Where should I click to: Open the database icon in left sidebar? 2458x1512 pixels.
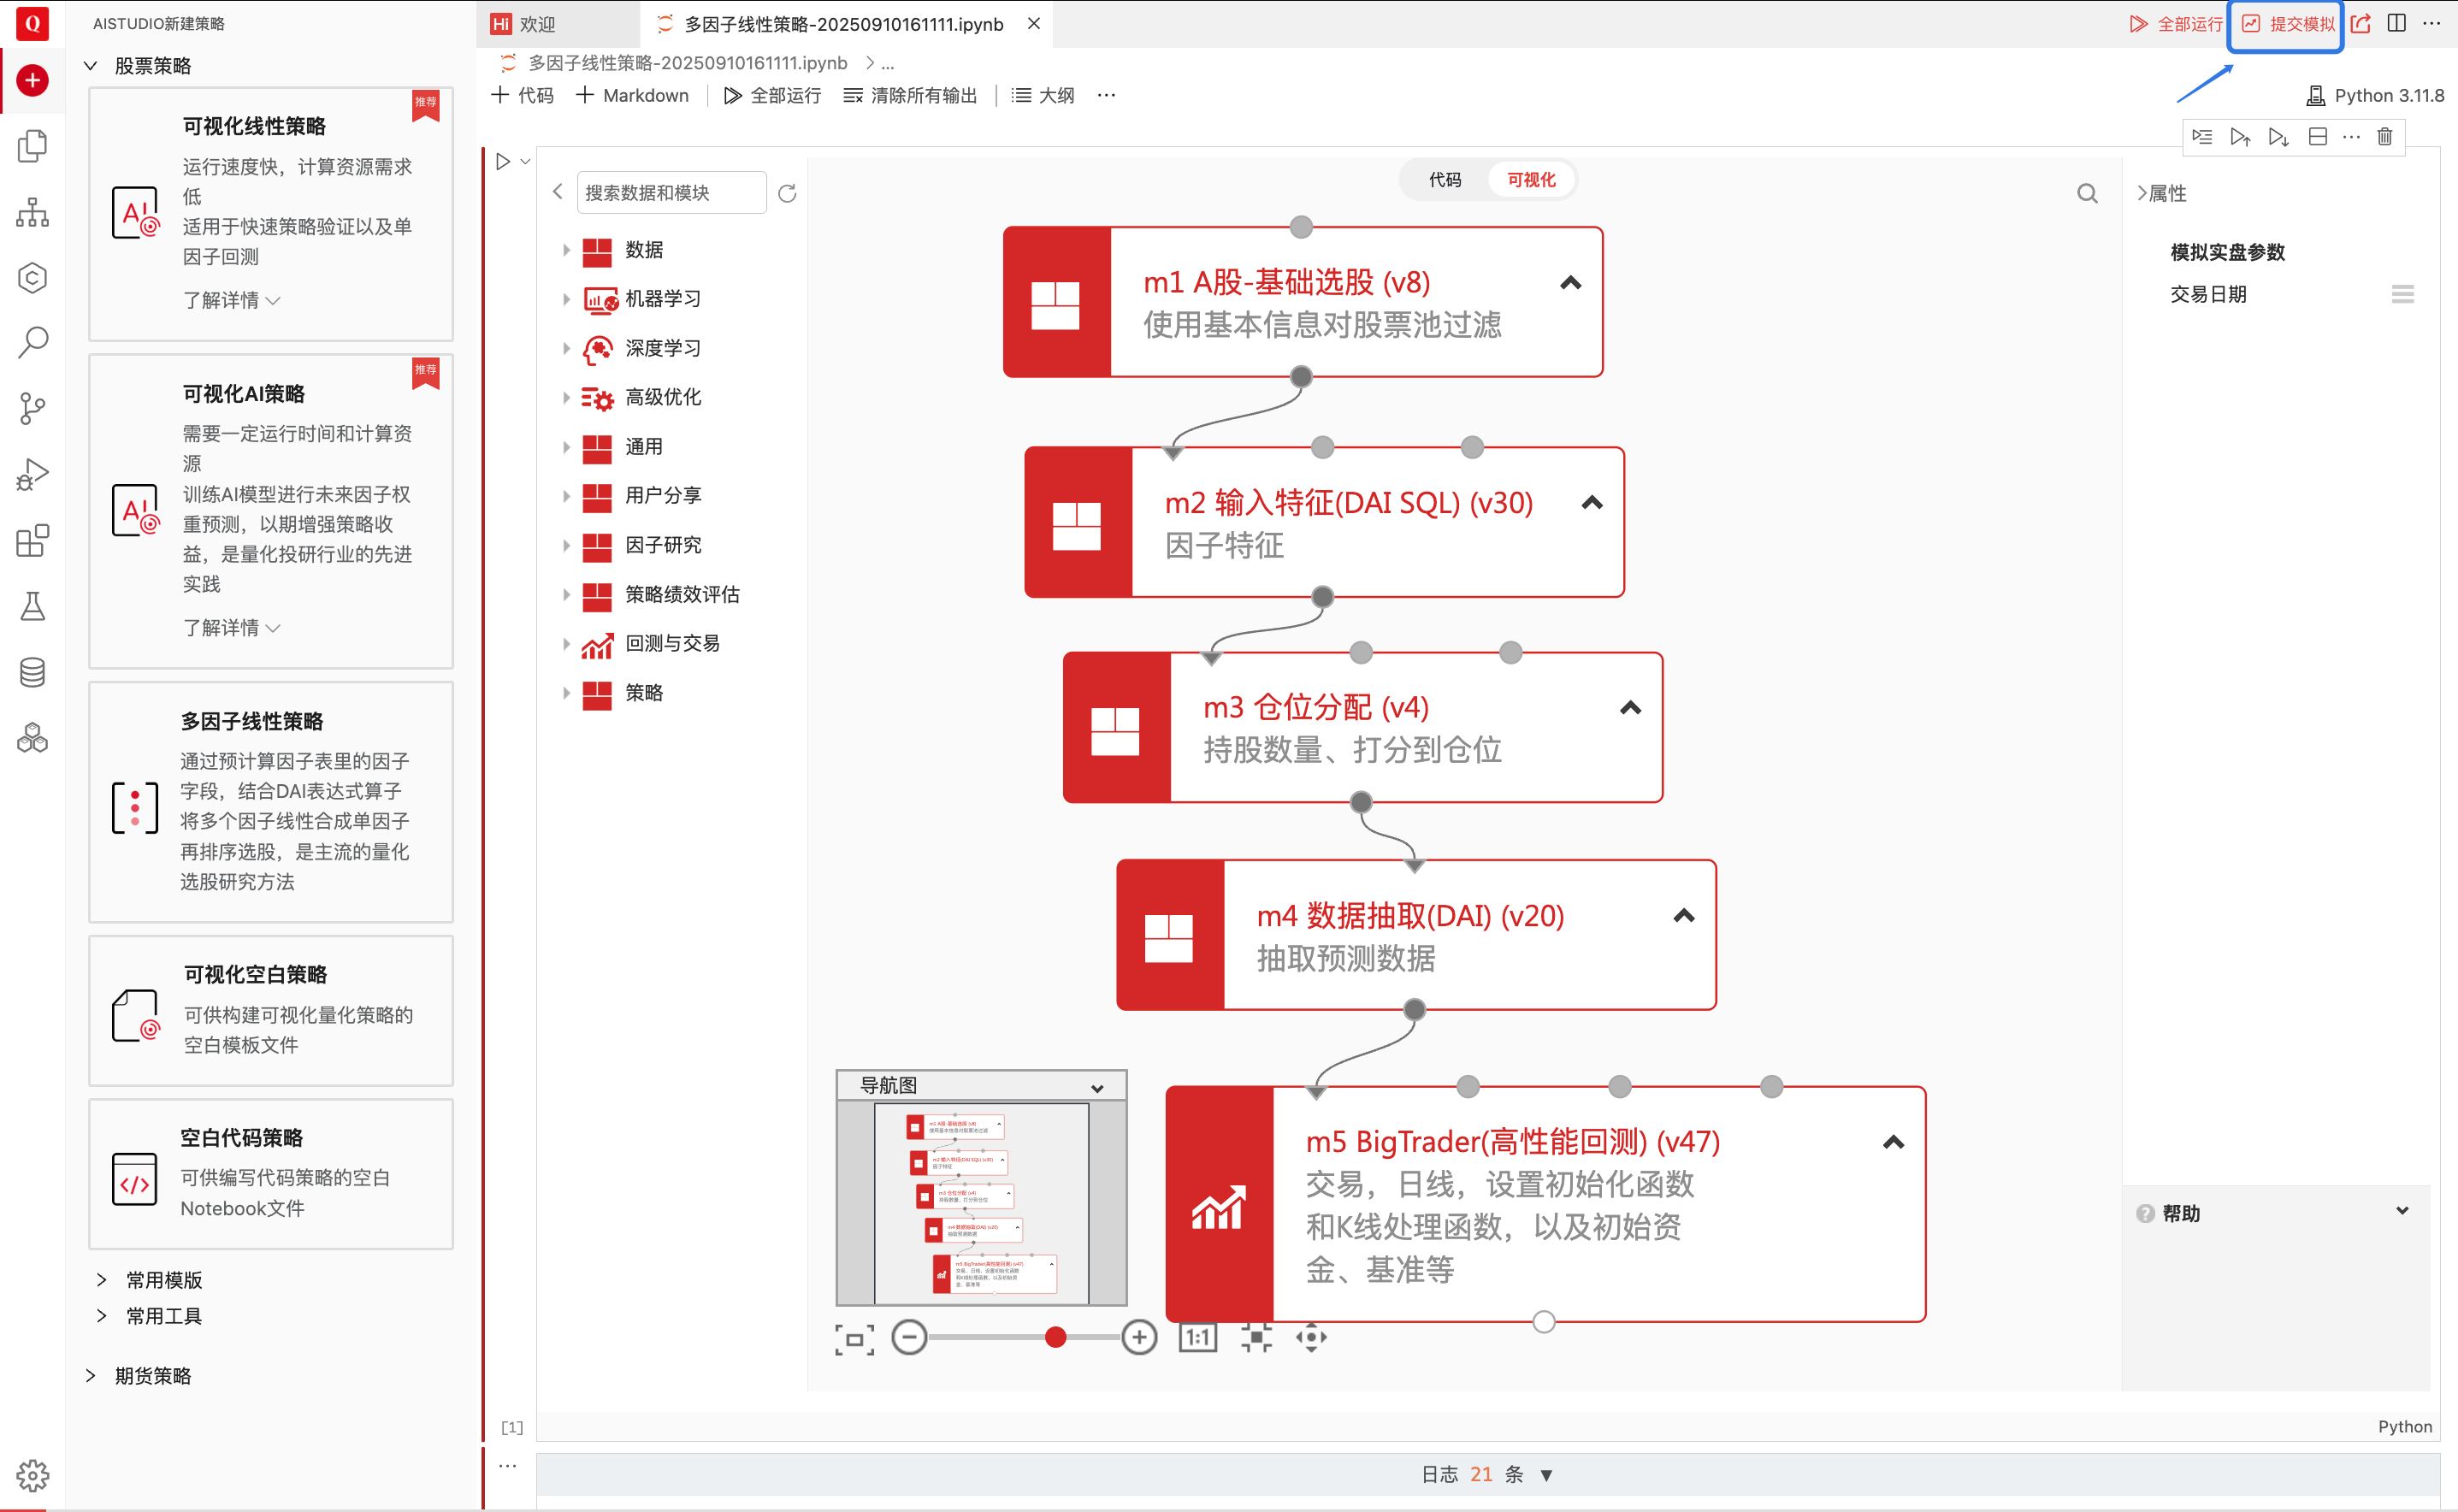click(32, 672)
